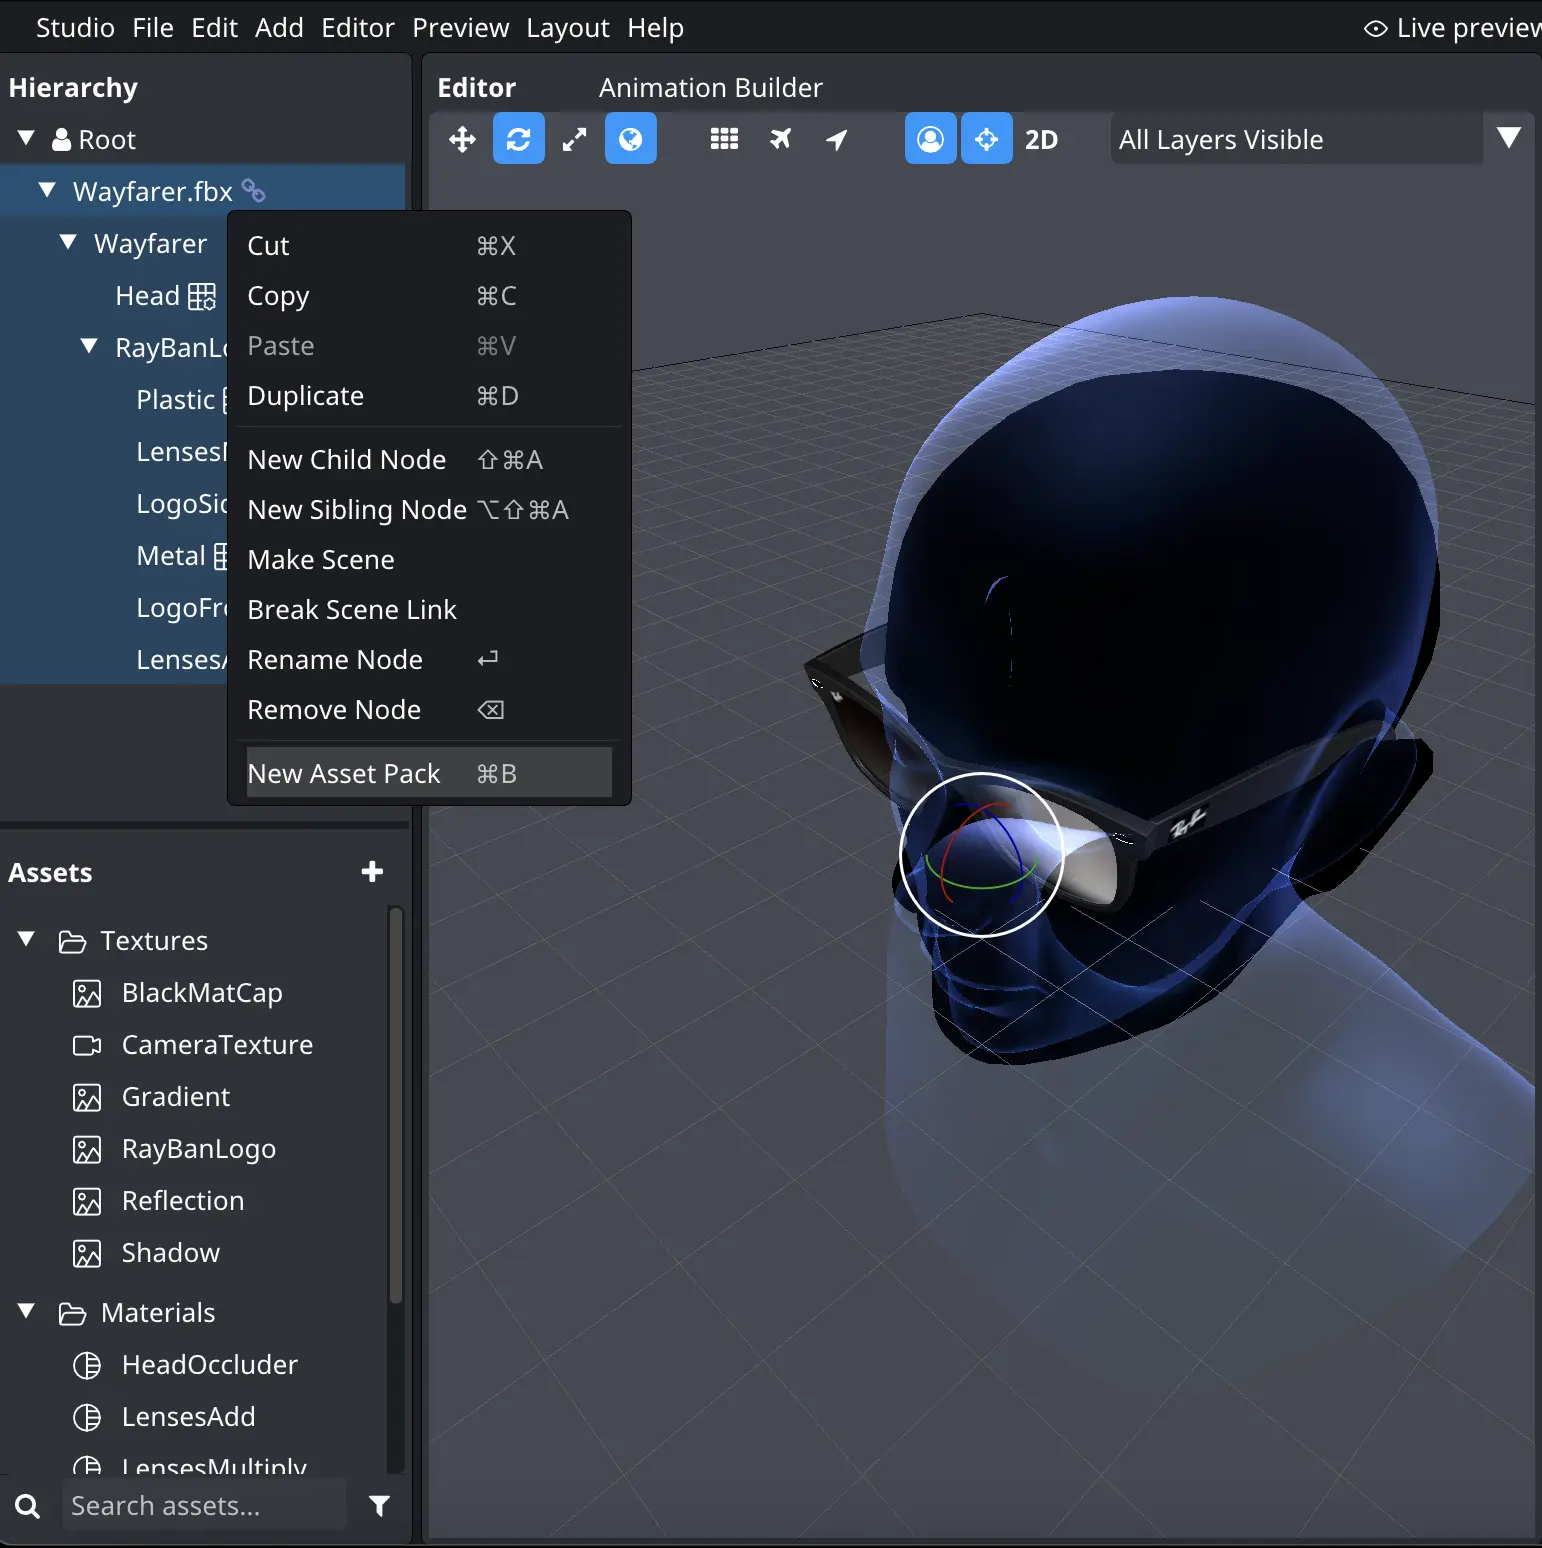Choose Make Scene

click(x=429, y=560)
